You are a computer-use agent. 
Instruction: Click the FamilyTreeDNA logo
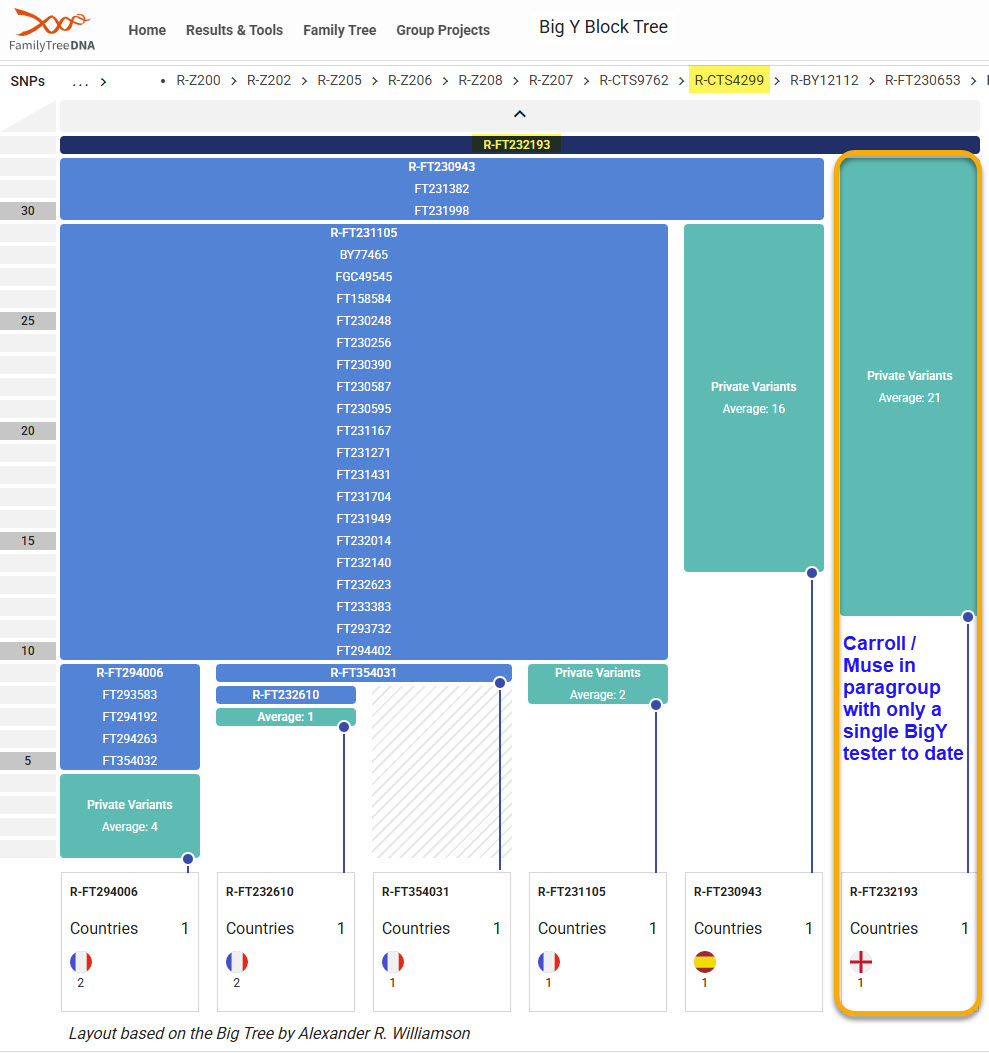click(x=52, y=30)
